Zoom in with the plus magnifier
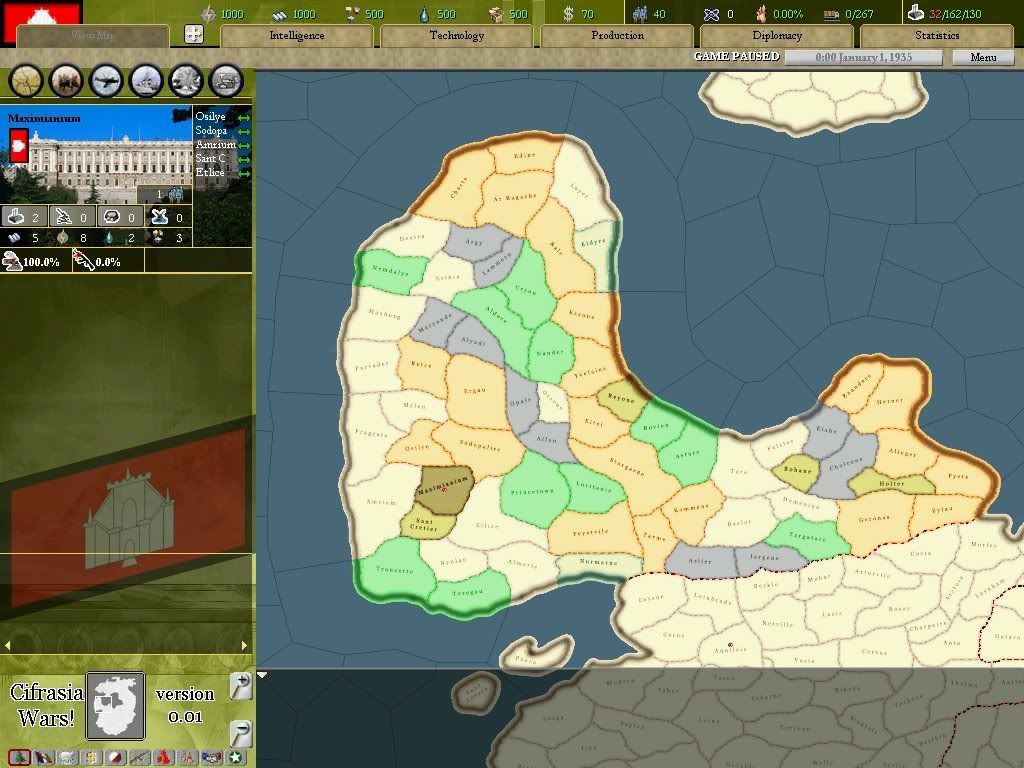The height and width of the screenshot is (768, 1024). tap(240, 686)
